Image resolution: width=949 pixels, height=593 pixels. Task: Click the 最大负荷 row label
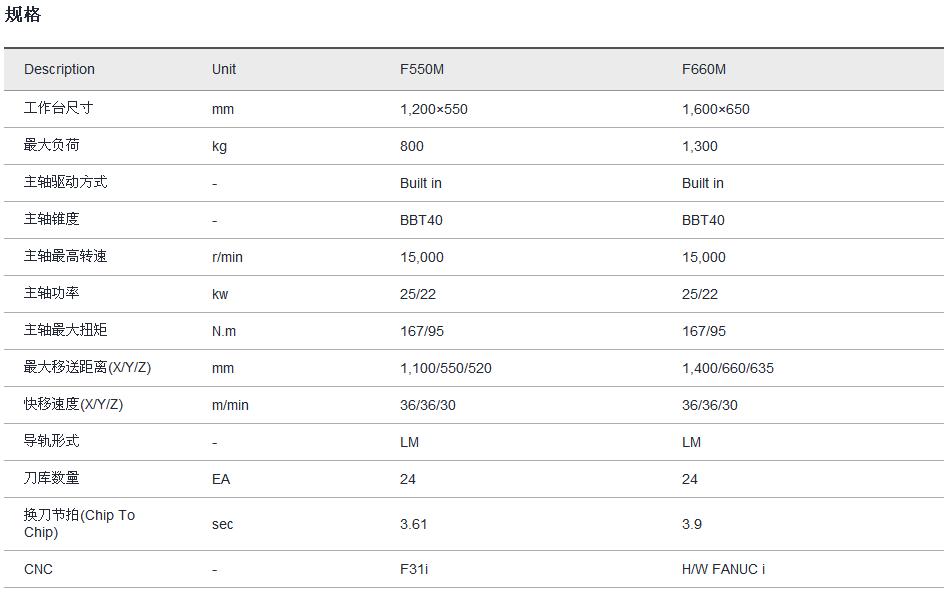coord(51,145)
